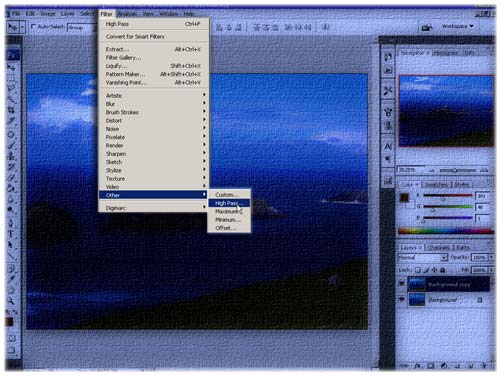
Task: Open the Tool Presets dock icon
Action: click(x=388, y=90)
